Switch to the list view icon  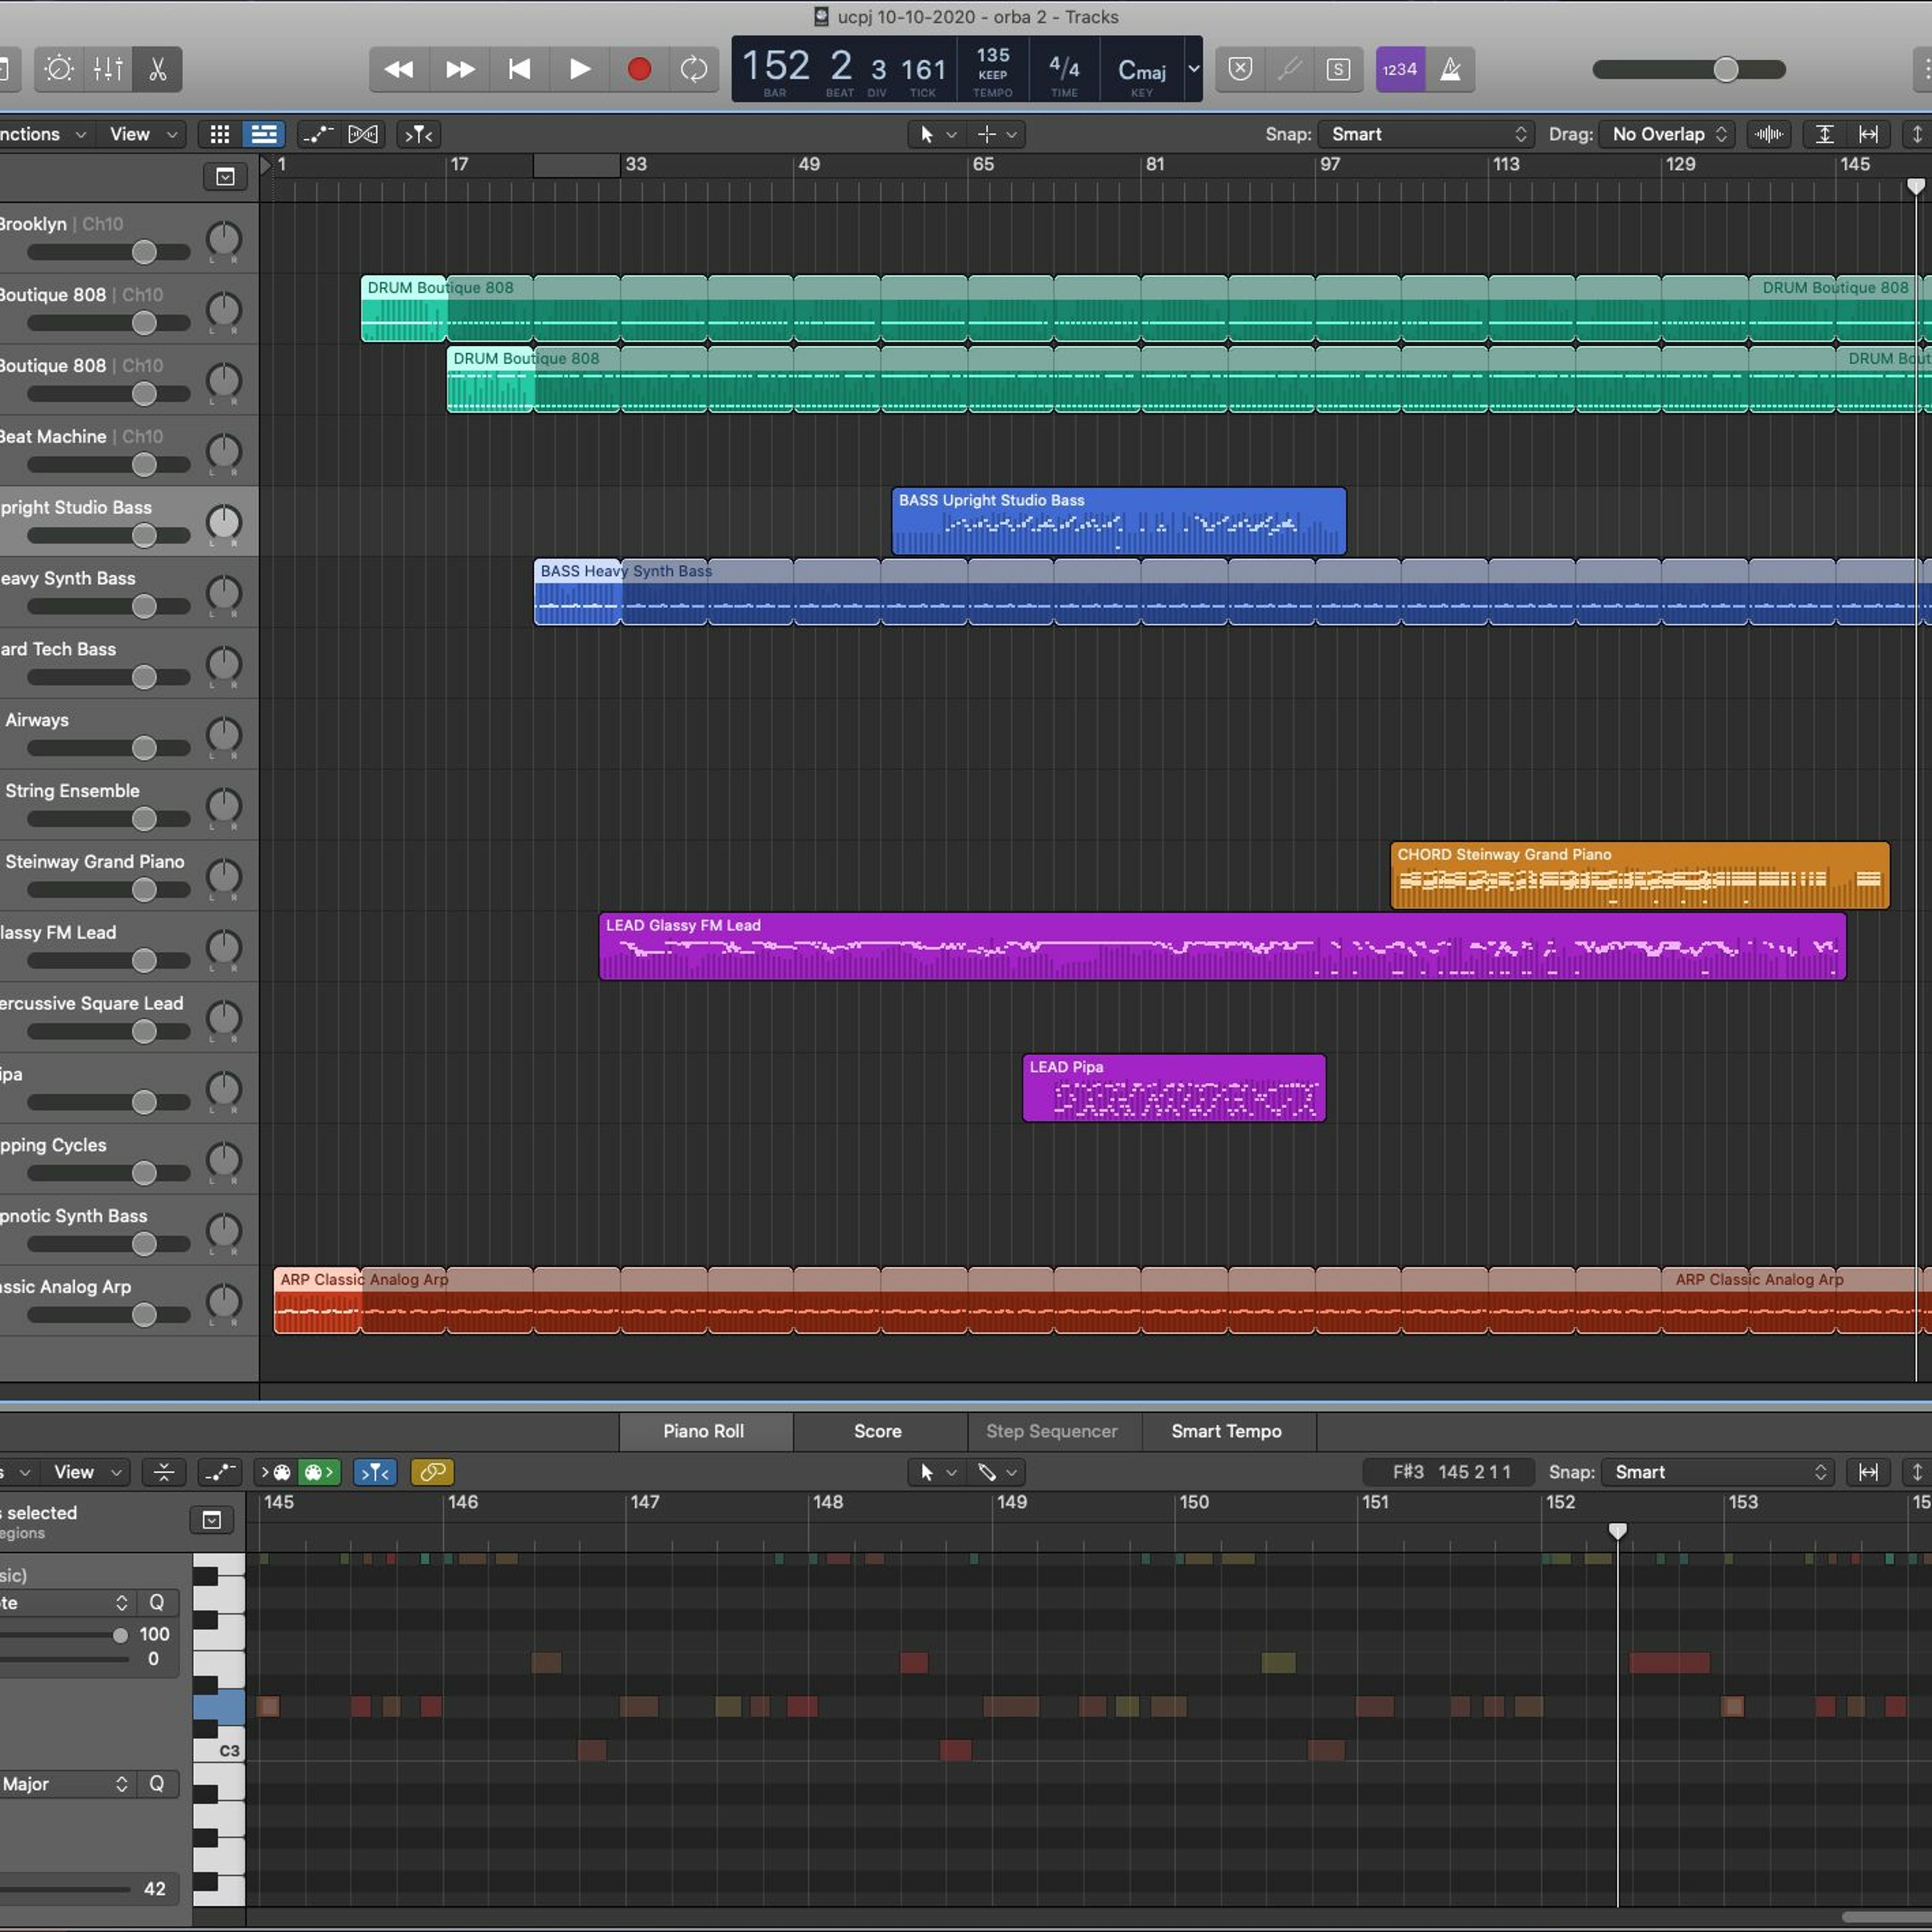[x=264, y=134]
